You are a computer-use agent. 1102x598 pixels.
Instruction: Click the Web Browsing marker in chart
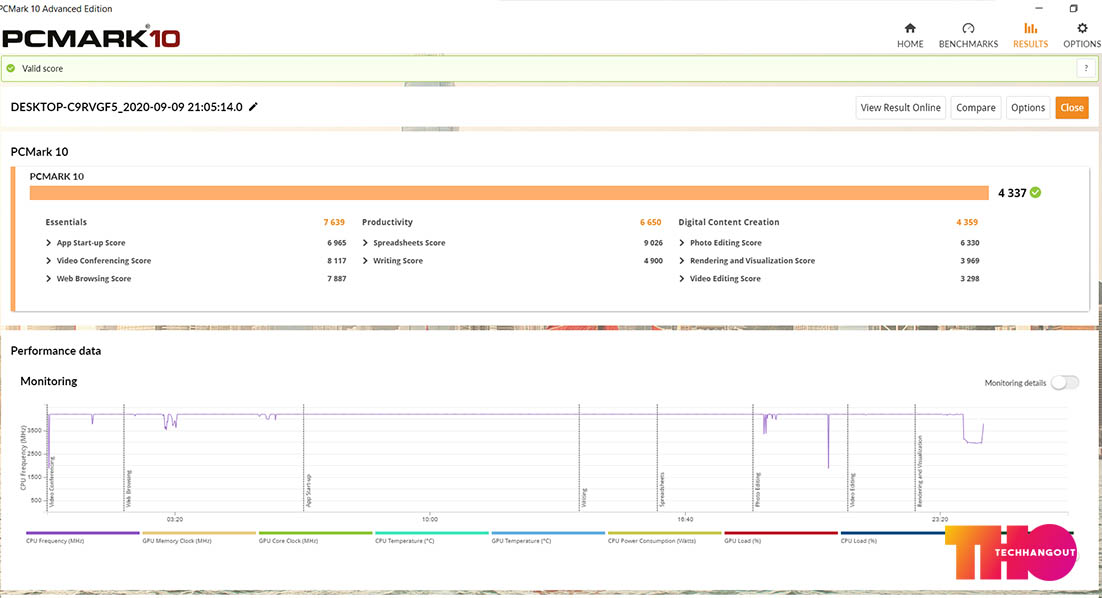129,488
